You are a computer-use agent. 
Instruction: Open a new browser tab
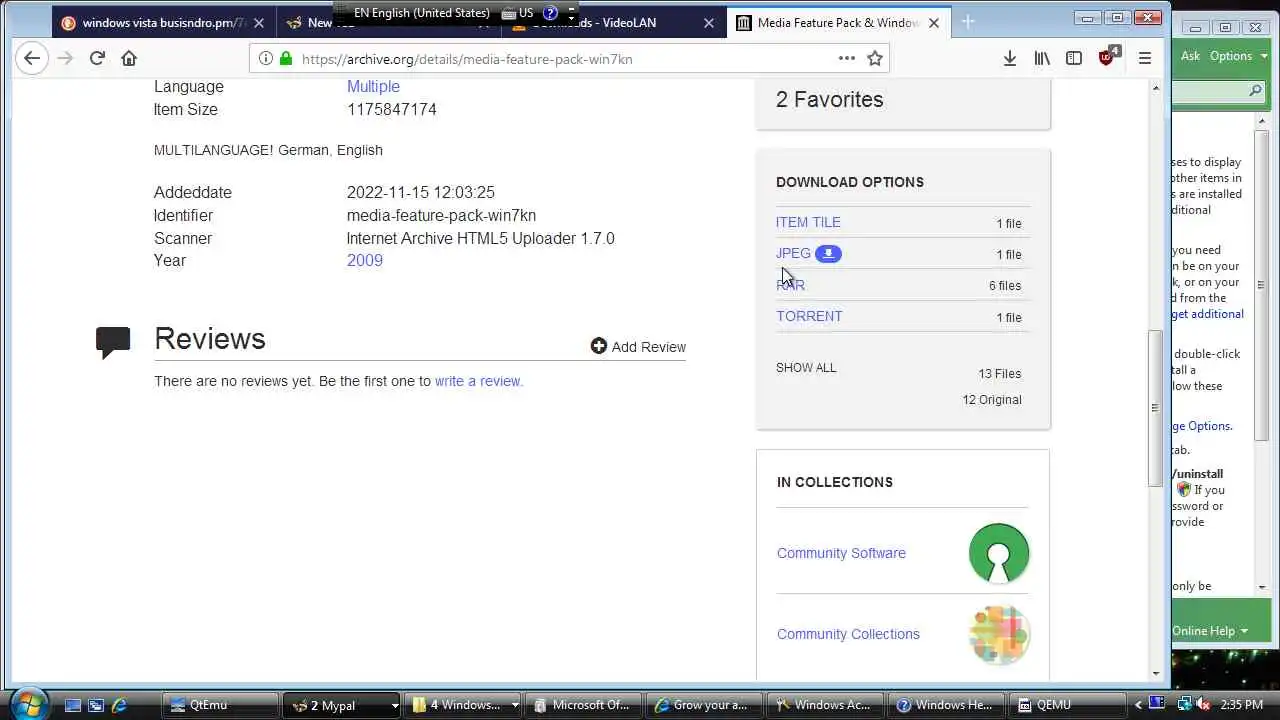click(968, 22)
